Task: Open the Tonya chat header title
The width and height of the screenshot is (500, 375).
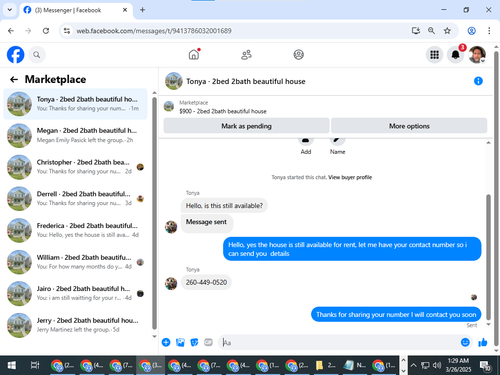Action: 246,81
